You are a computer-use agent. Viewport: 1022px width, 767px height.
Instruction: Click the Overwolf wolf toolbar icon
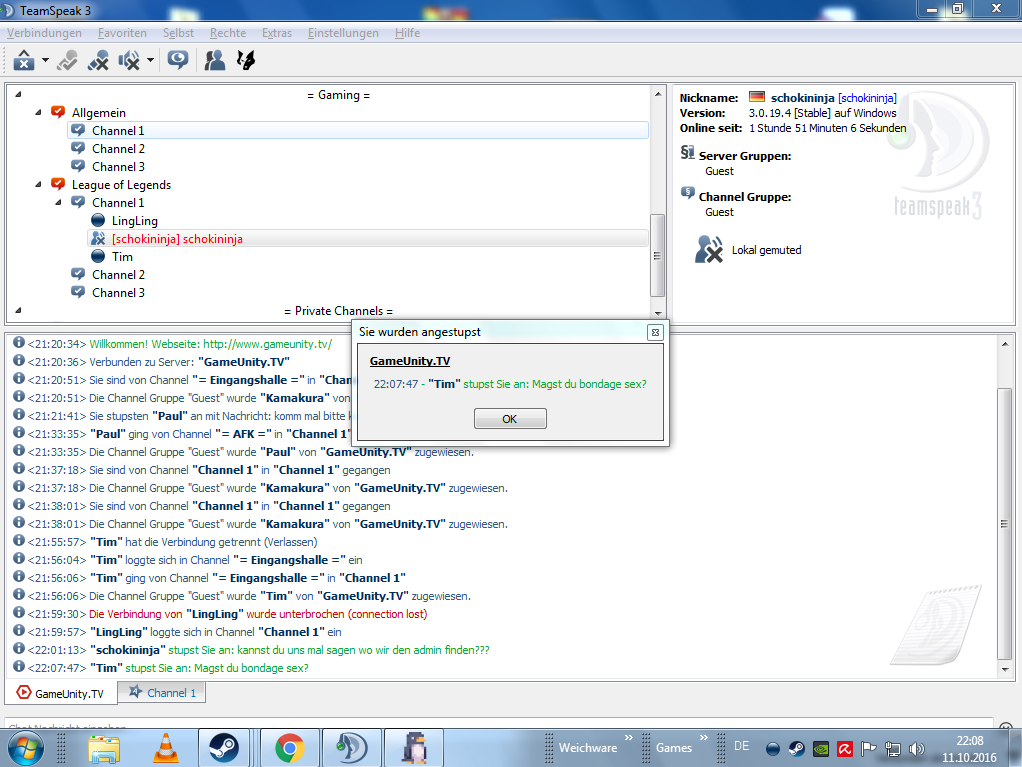pos(245,61)
